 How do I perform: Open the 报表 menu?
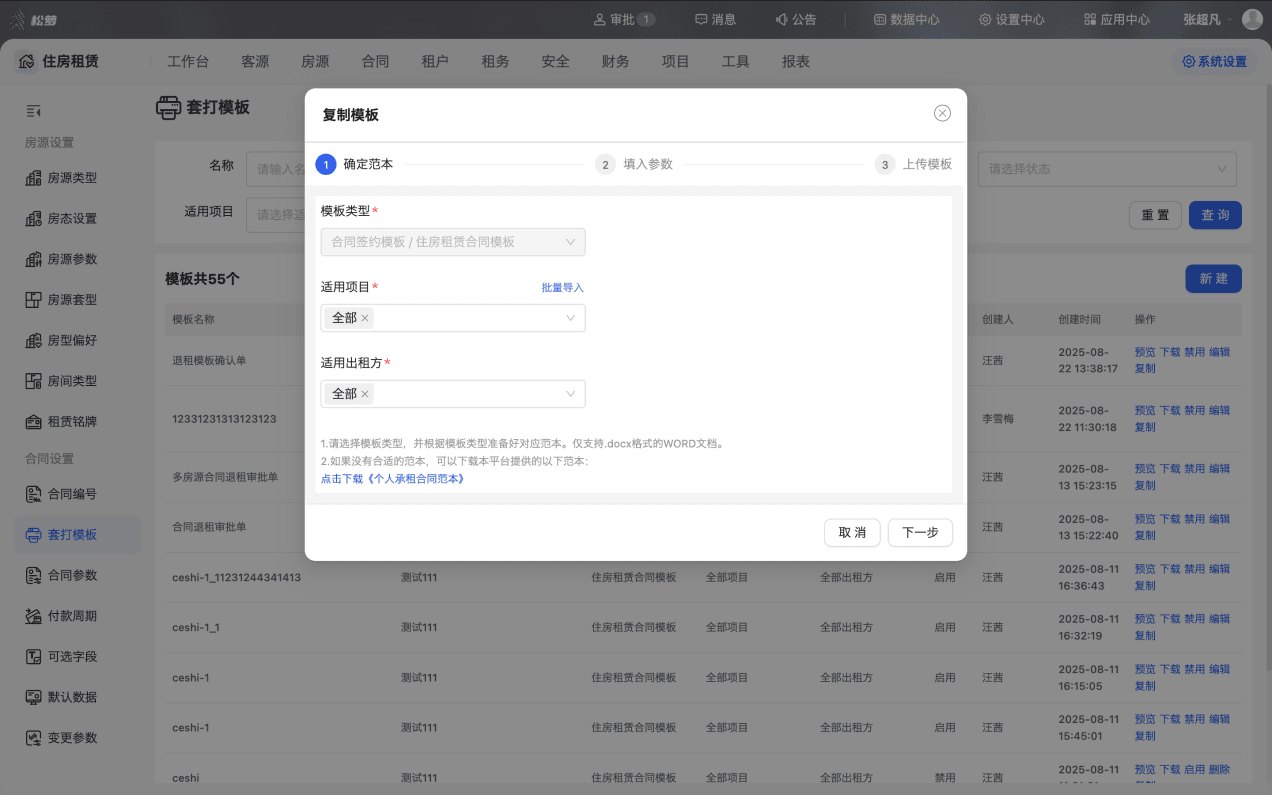[x=796, y=61]
